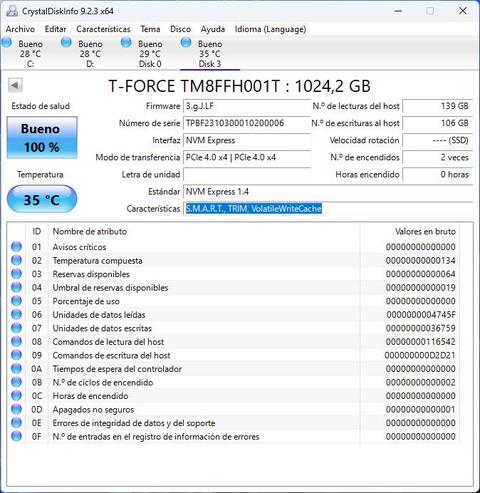Click the 139 GB host reads field
Screen dimensions: 480x493
tap(438, 106)
